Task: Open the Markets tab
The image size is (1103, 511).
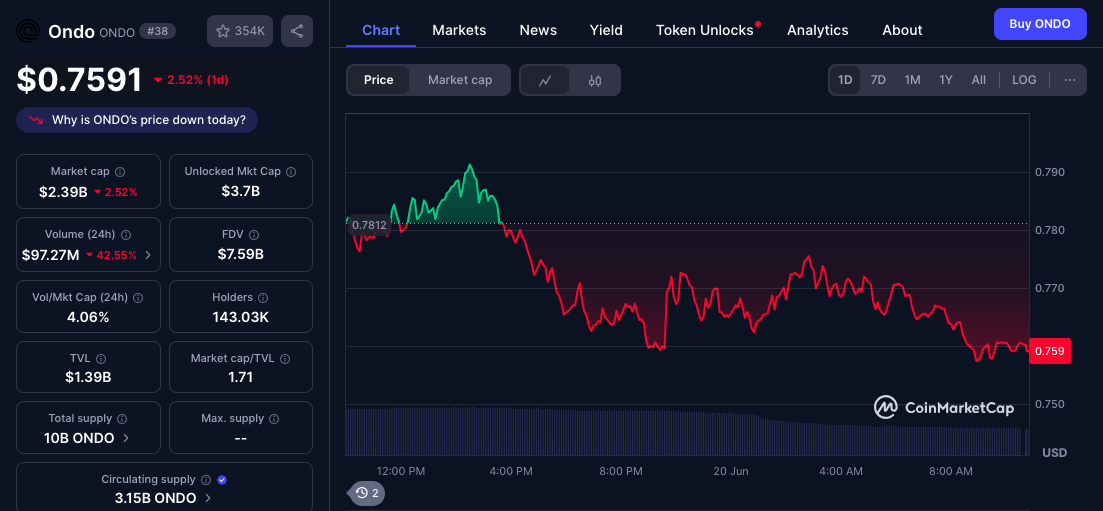Action: click(459, 30)
